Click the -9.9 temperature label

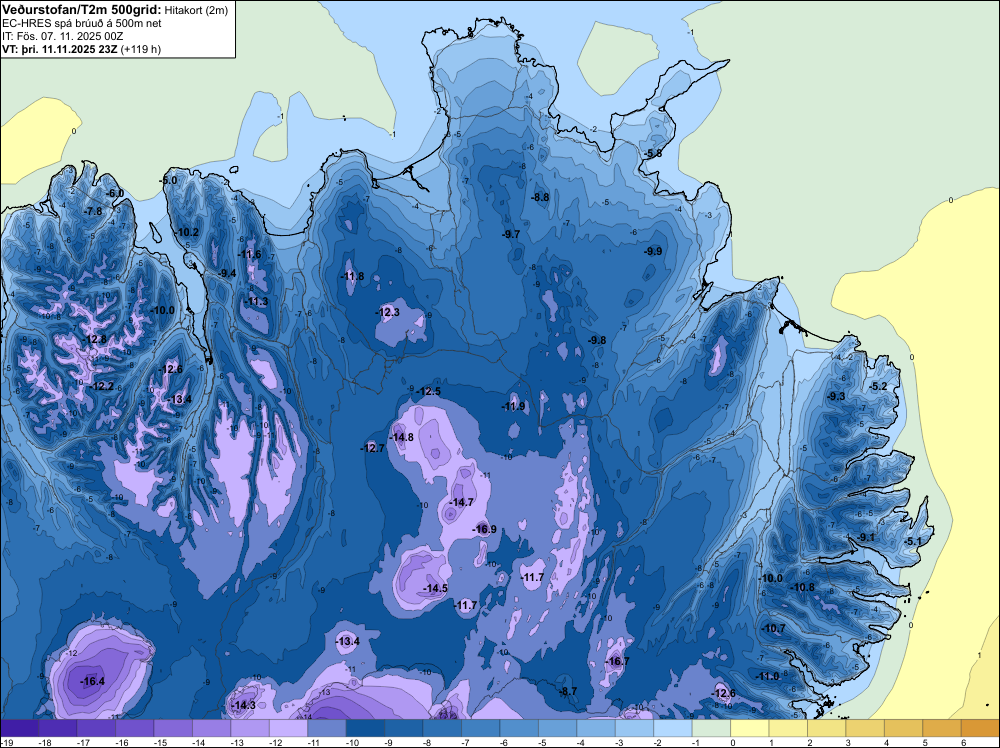[653, 251]
